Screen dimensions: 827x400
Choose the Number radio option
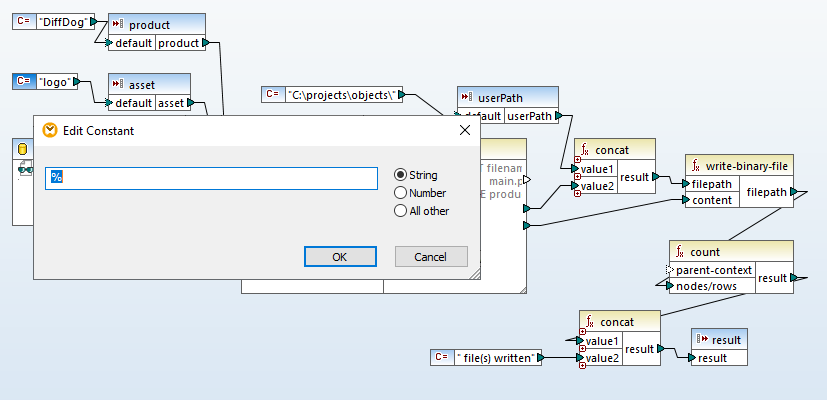coord(401,193)
